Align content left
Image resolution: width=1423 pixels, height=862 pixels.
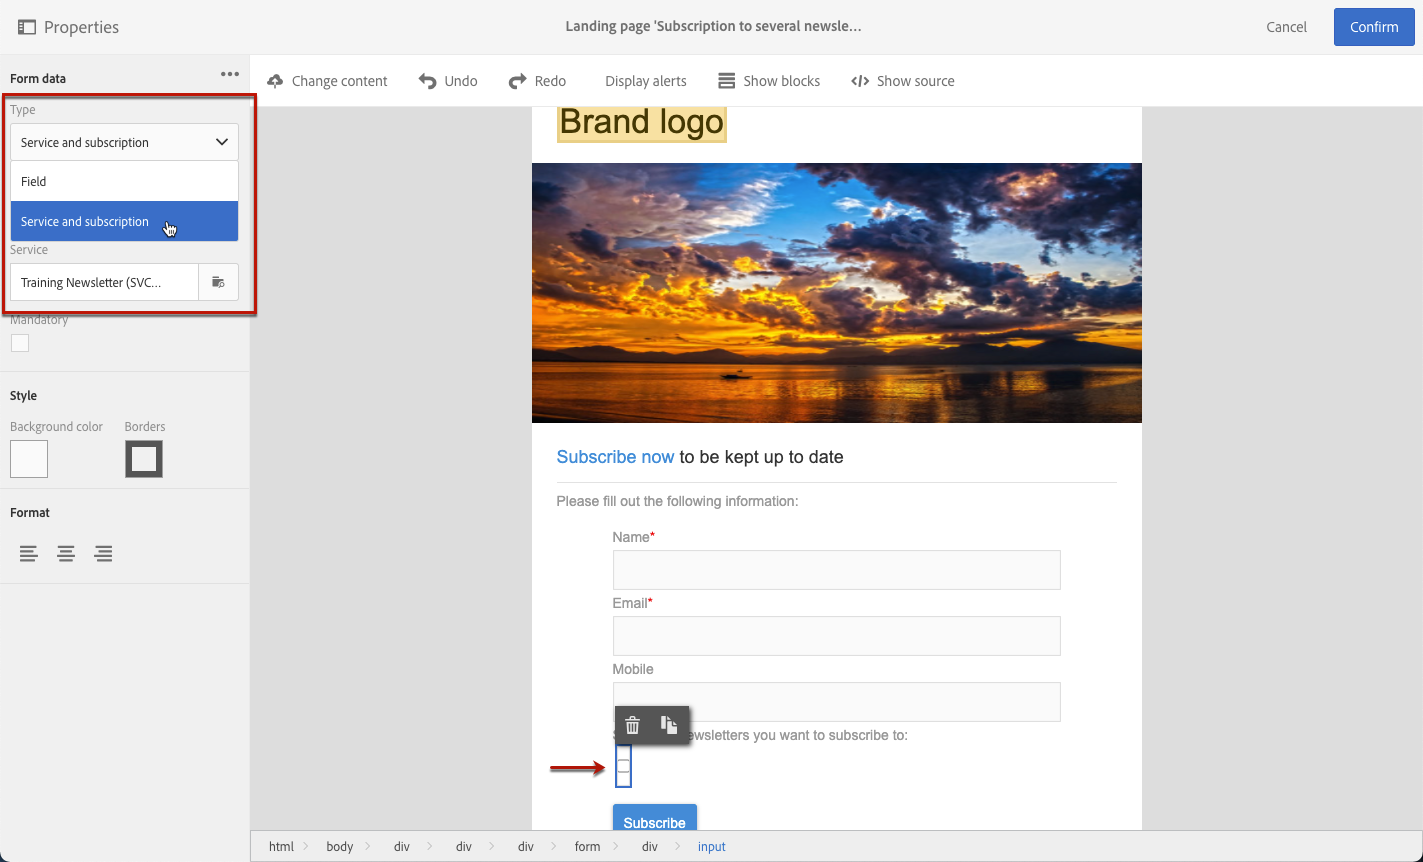[29, 553]
